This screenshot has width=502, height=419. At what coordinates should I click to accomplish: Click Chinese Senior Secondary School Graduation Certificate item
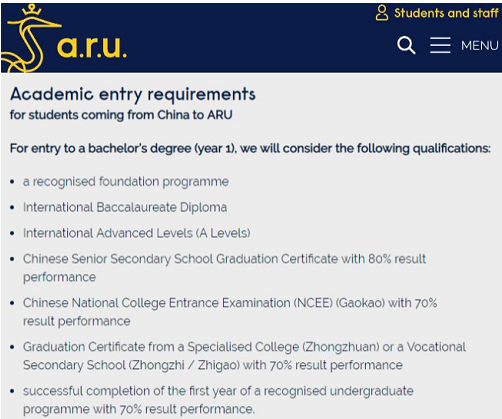tap(224, 268)
